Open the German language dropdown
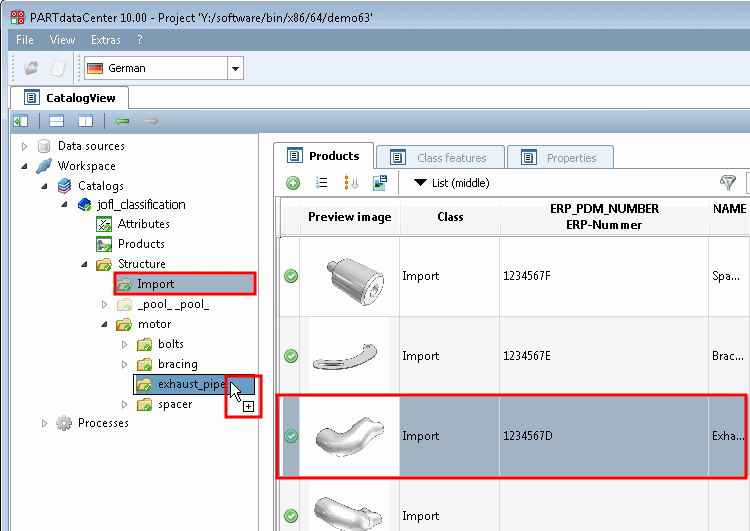This screenshot has width=750, height=531. pyautogui.click(x=235, y=68)
